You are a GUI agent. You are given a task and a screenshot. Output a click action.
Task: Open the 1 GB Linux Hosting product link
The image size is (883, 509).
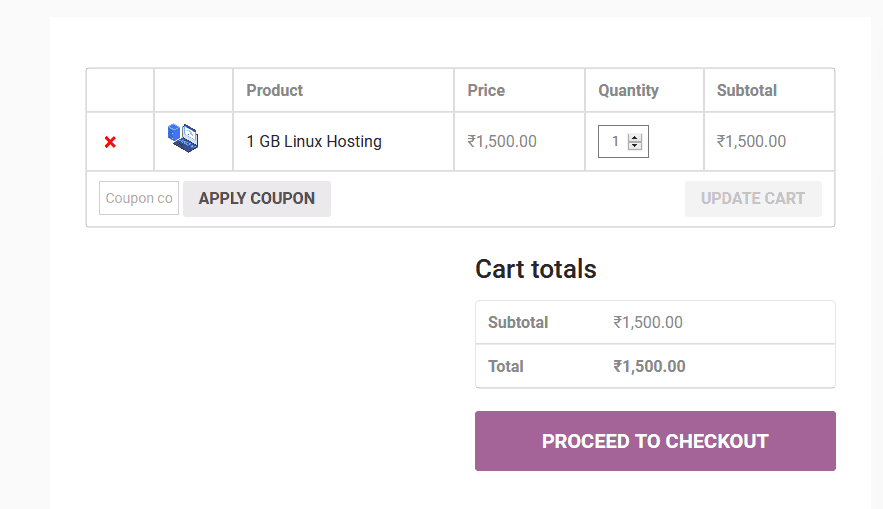[314, 142]
